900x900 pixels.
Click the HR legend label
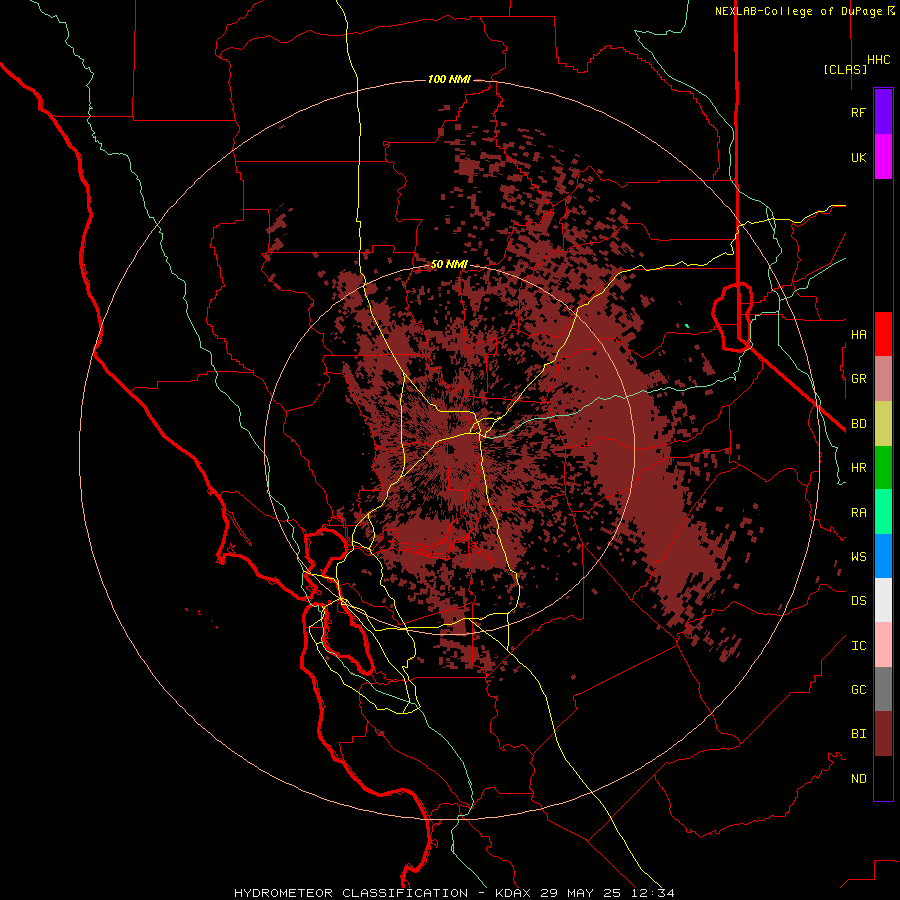click(x=858, y=468)
